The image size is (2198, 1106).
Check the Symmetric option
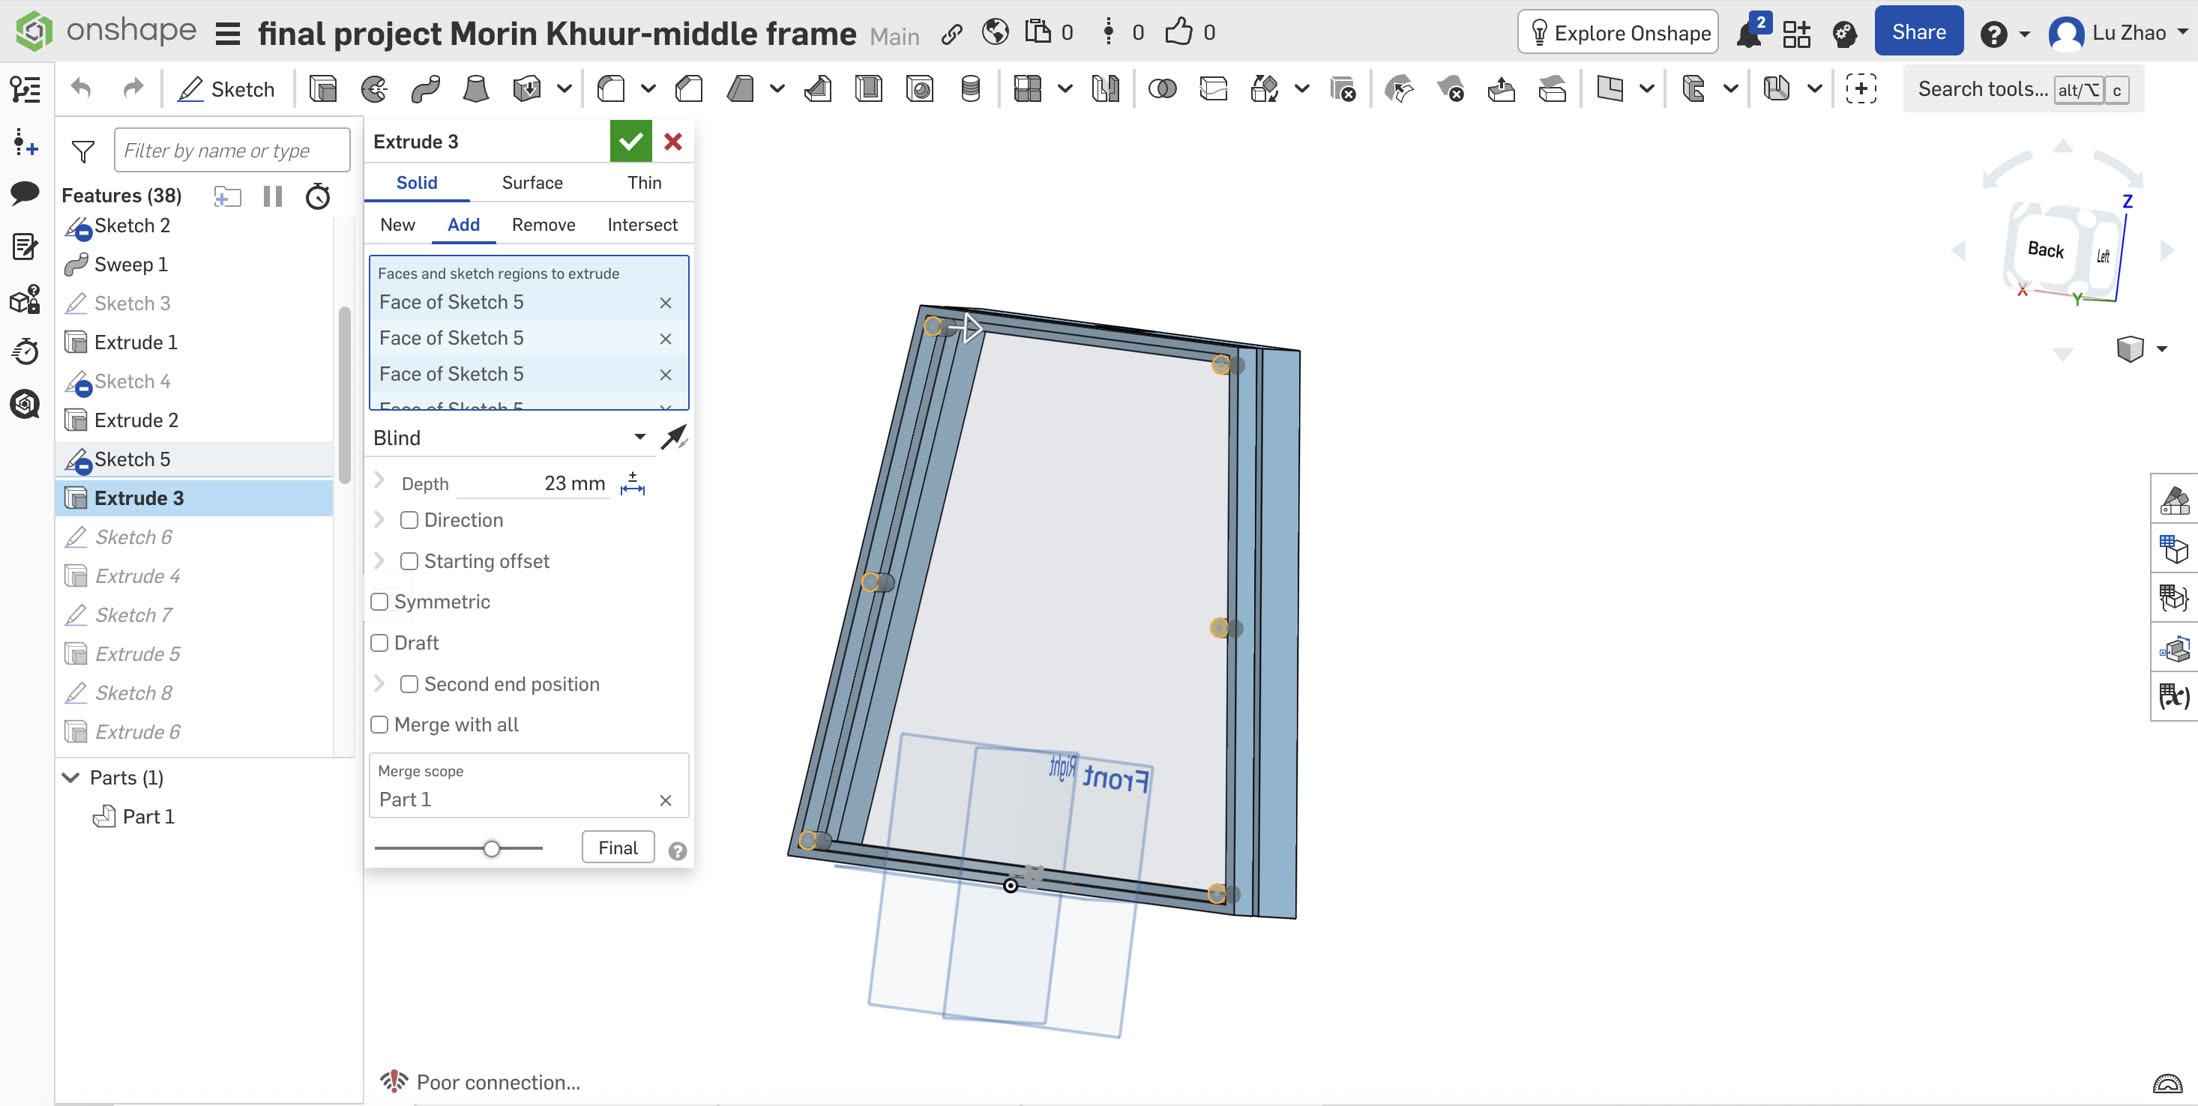click(379, 601)
